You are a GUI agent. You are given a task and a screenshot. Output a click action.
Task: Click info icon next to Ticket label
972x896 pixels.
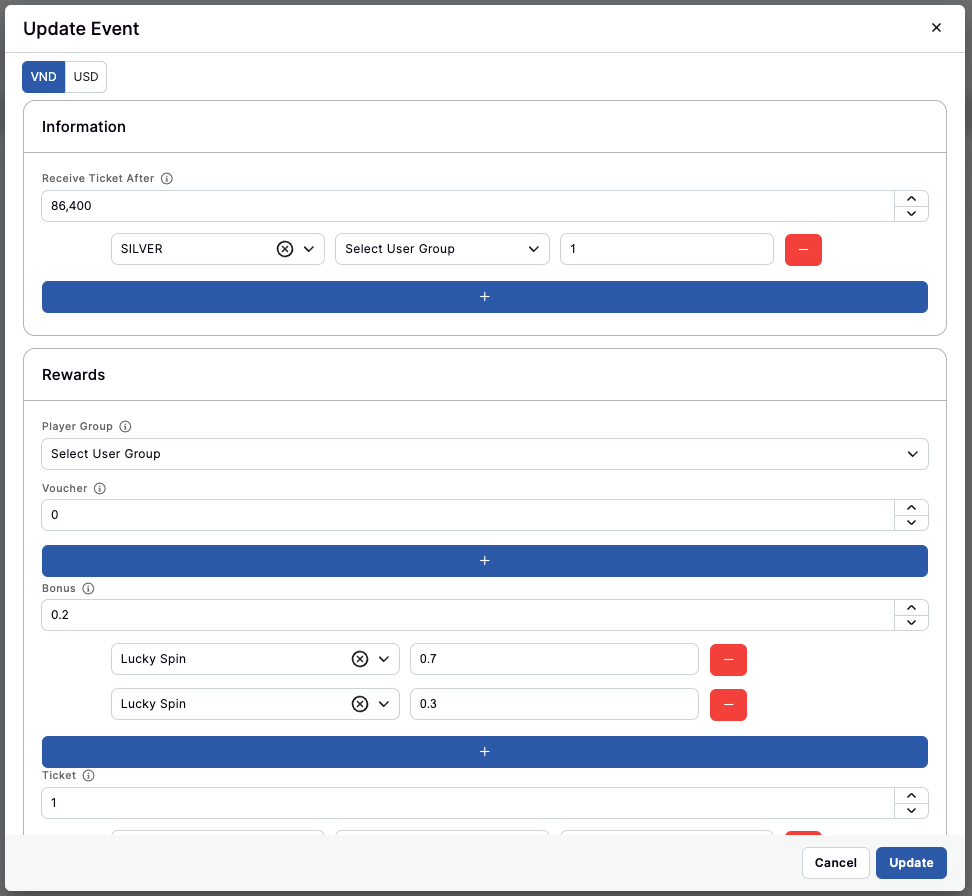pyautogui.click(x=88, y=776)
